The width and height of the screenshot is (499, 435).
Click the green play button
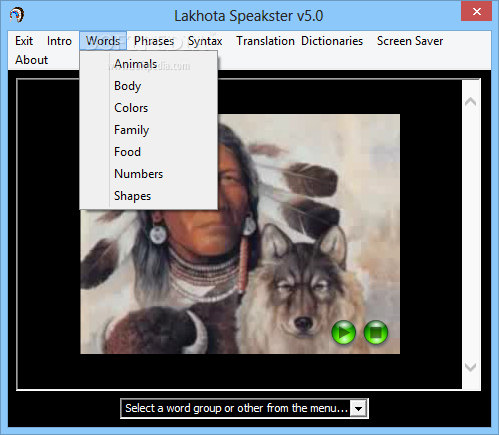(343, 332)
